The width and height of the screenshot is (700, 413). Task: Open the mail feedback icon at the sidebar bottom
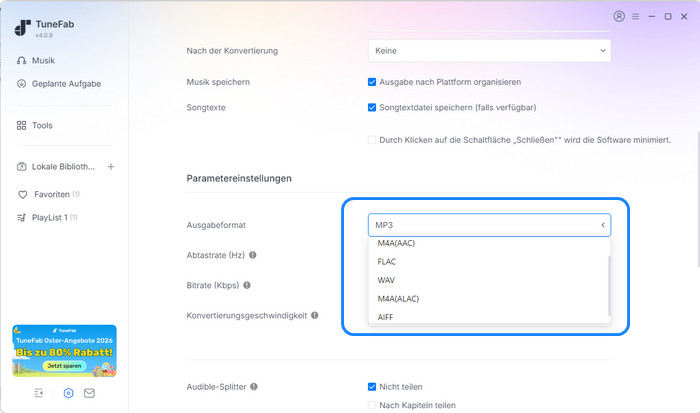coord(89,393)
